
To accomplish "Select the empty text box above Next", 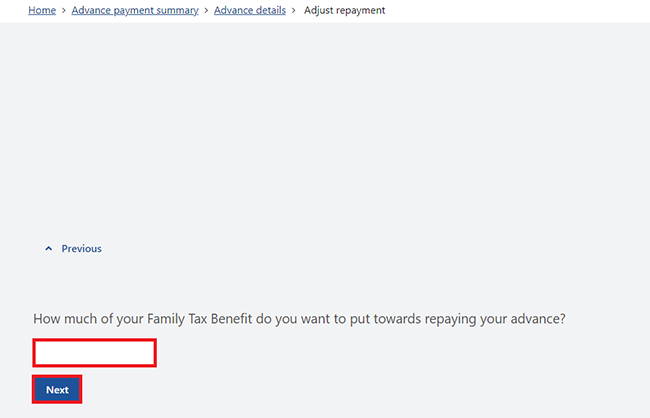I will pos(95,353).
